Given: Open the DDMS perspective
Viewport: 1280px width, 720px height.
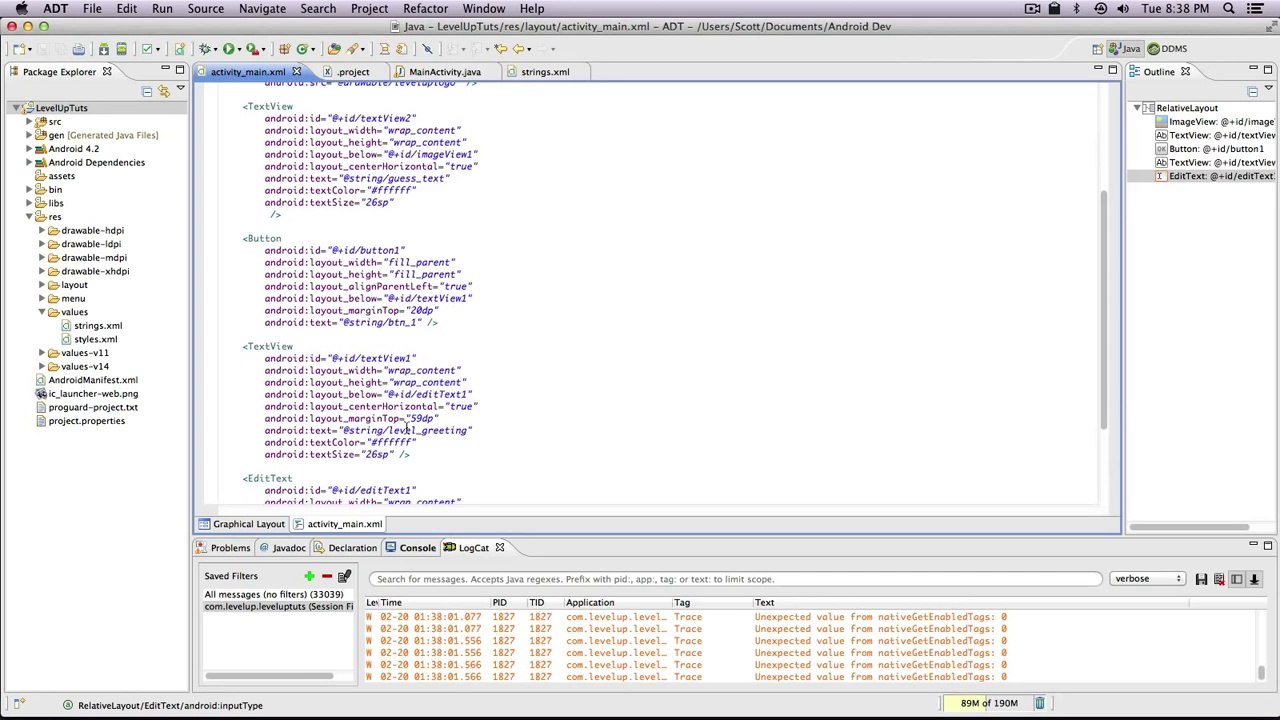Looking at the screenshot, I should 1167,49.
